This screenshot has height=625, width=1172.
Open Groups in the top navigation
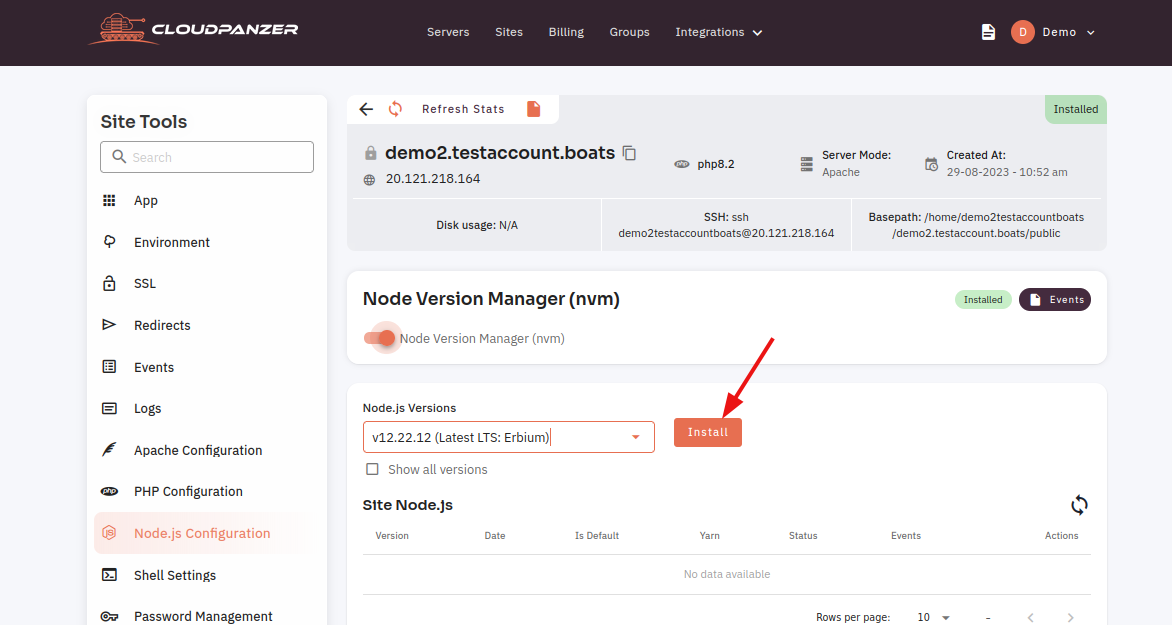click(629, 32)
